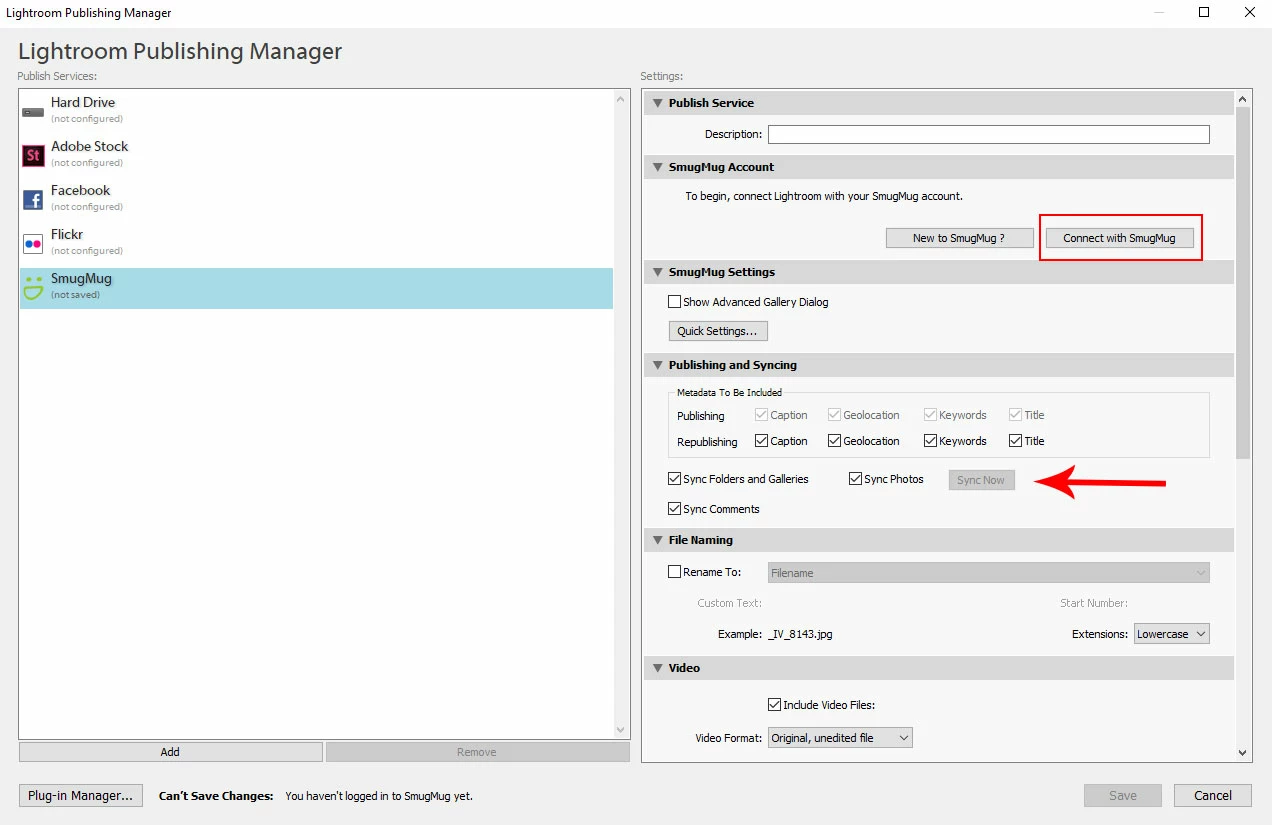This screenshot has width=1272, height=825.
Task: Enable Rename To checkbox
Action: coord(674,572)
